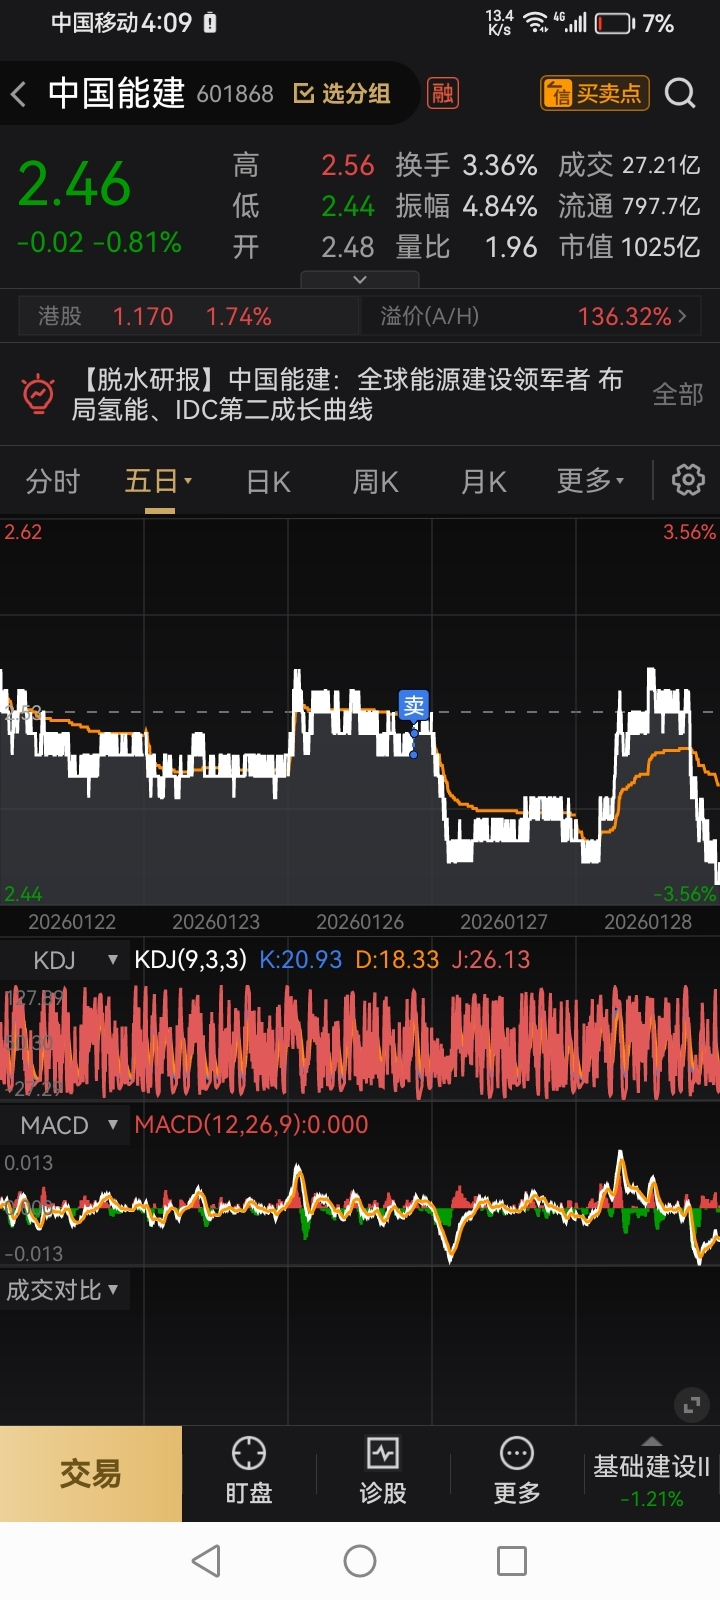Tap Android home navigation button
Image resolution: width=720 pixels, height=1600 pixels.
pyautogui.click(x=360, y=1561)
